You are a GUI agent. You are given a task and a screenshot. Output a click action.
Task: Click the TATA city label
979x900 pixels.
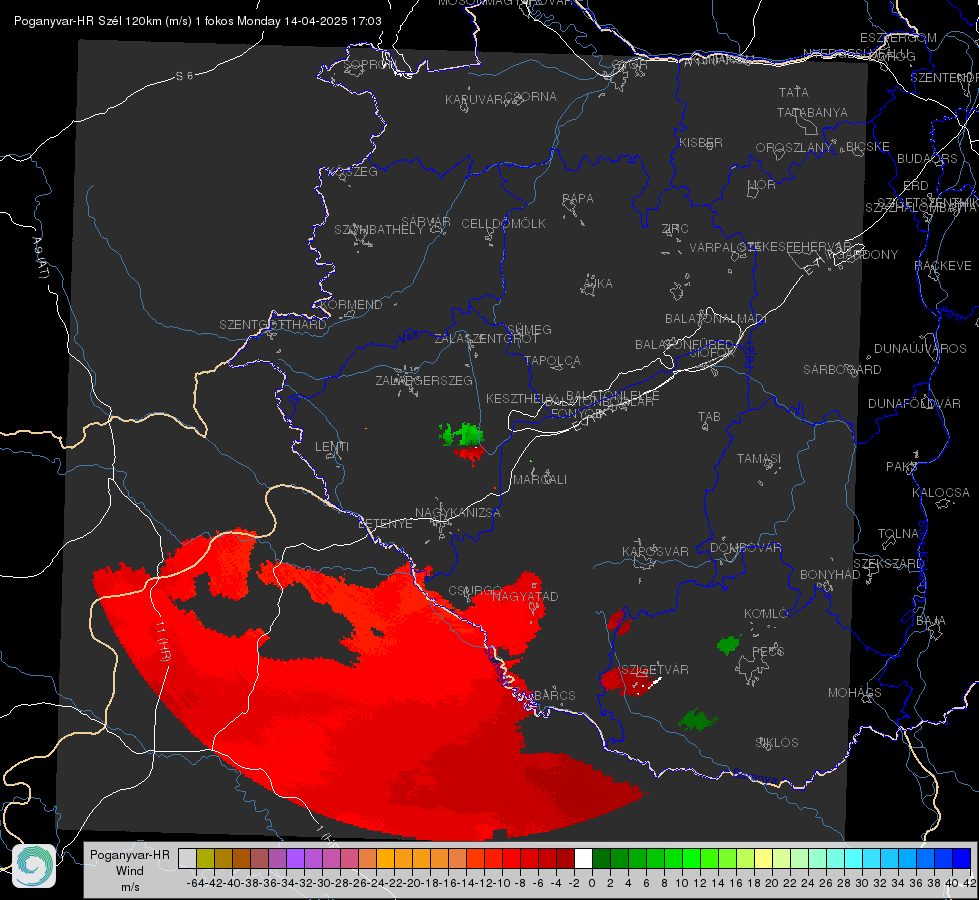click(794, 92)
